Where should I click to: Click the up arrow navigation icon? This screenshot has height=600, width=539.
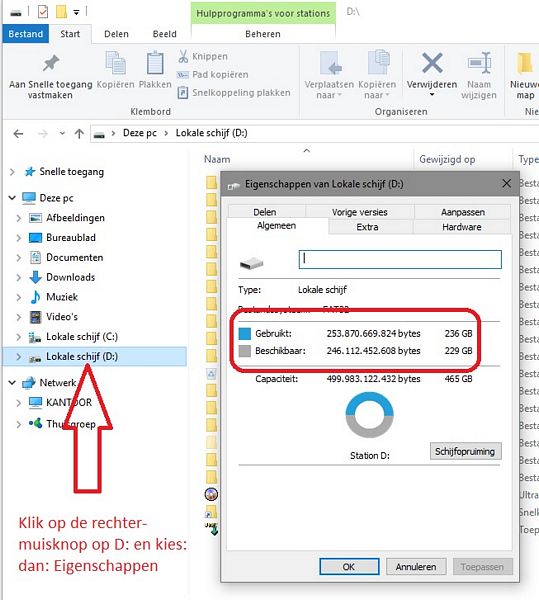(x=79, y=134)
